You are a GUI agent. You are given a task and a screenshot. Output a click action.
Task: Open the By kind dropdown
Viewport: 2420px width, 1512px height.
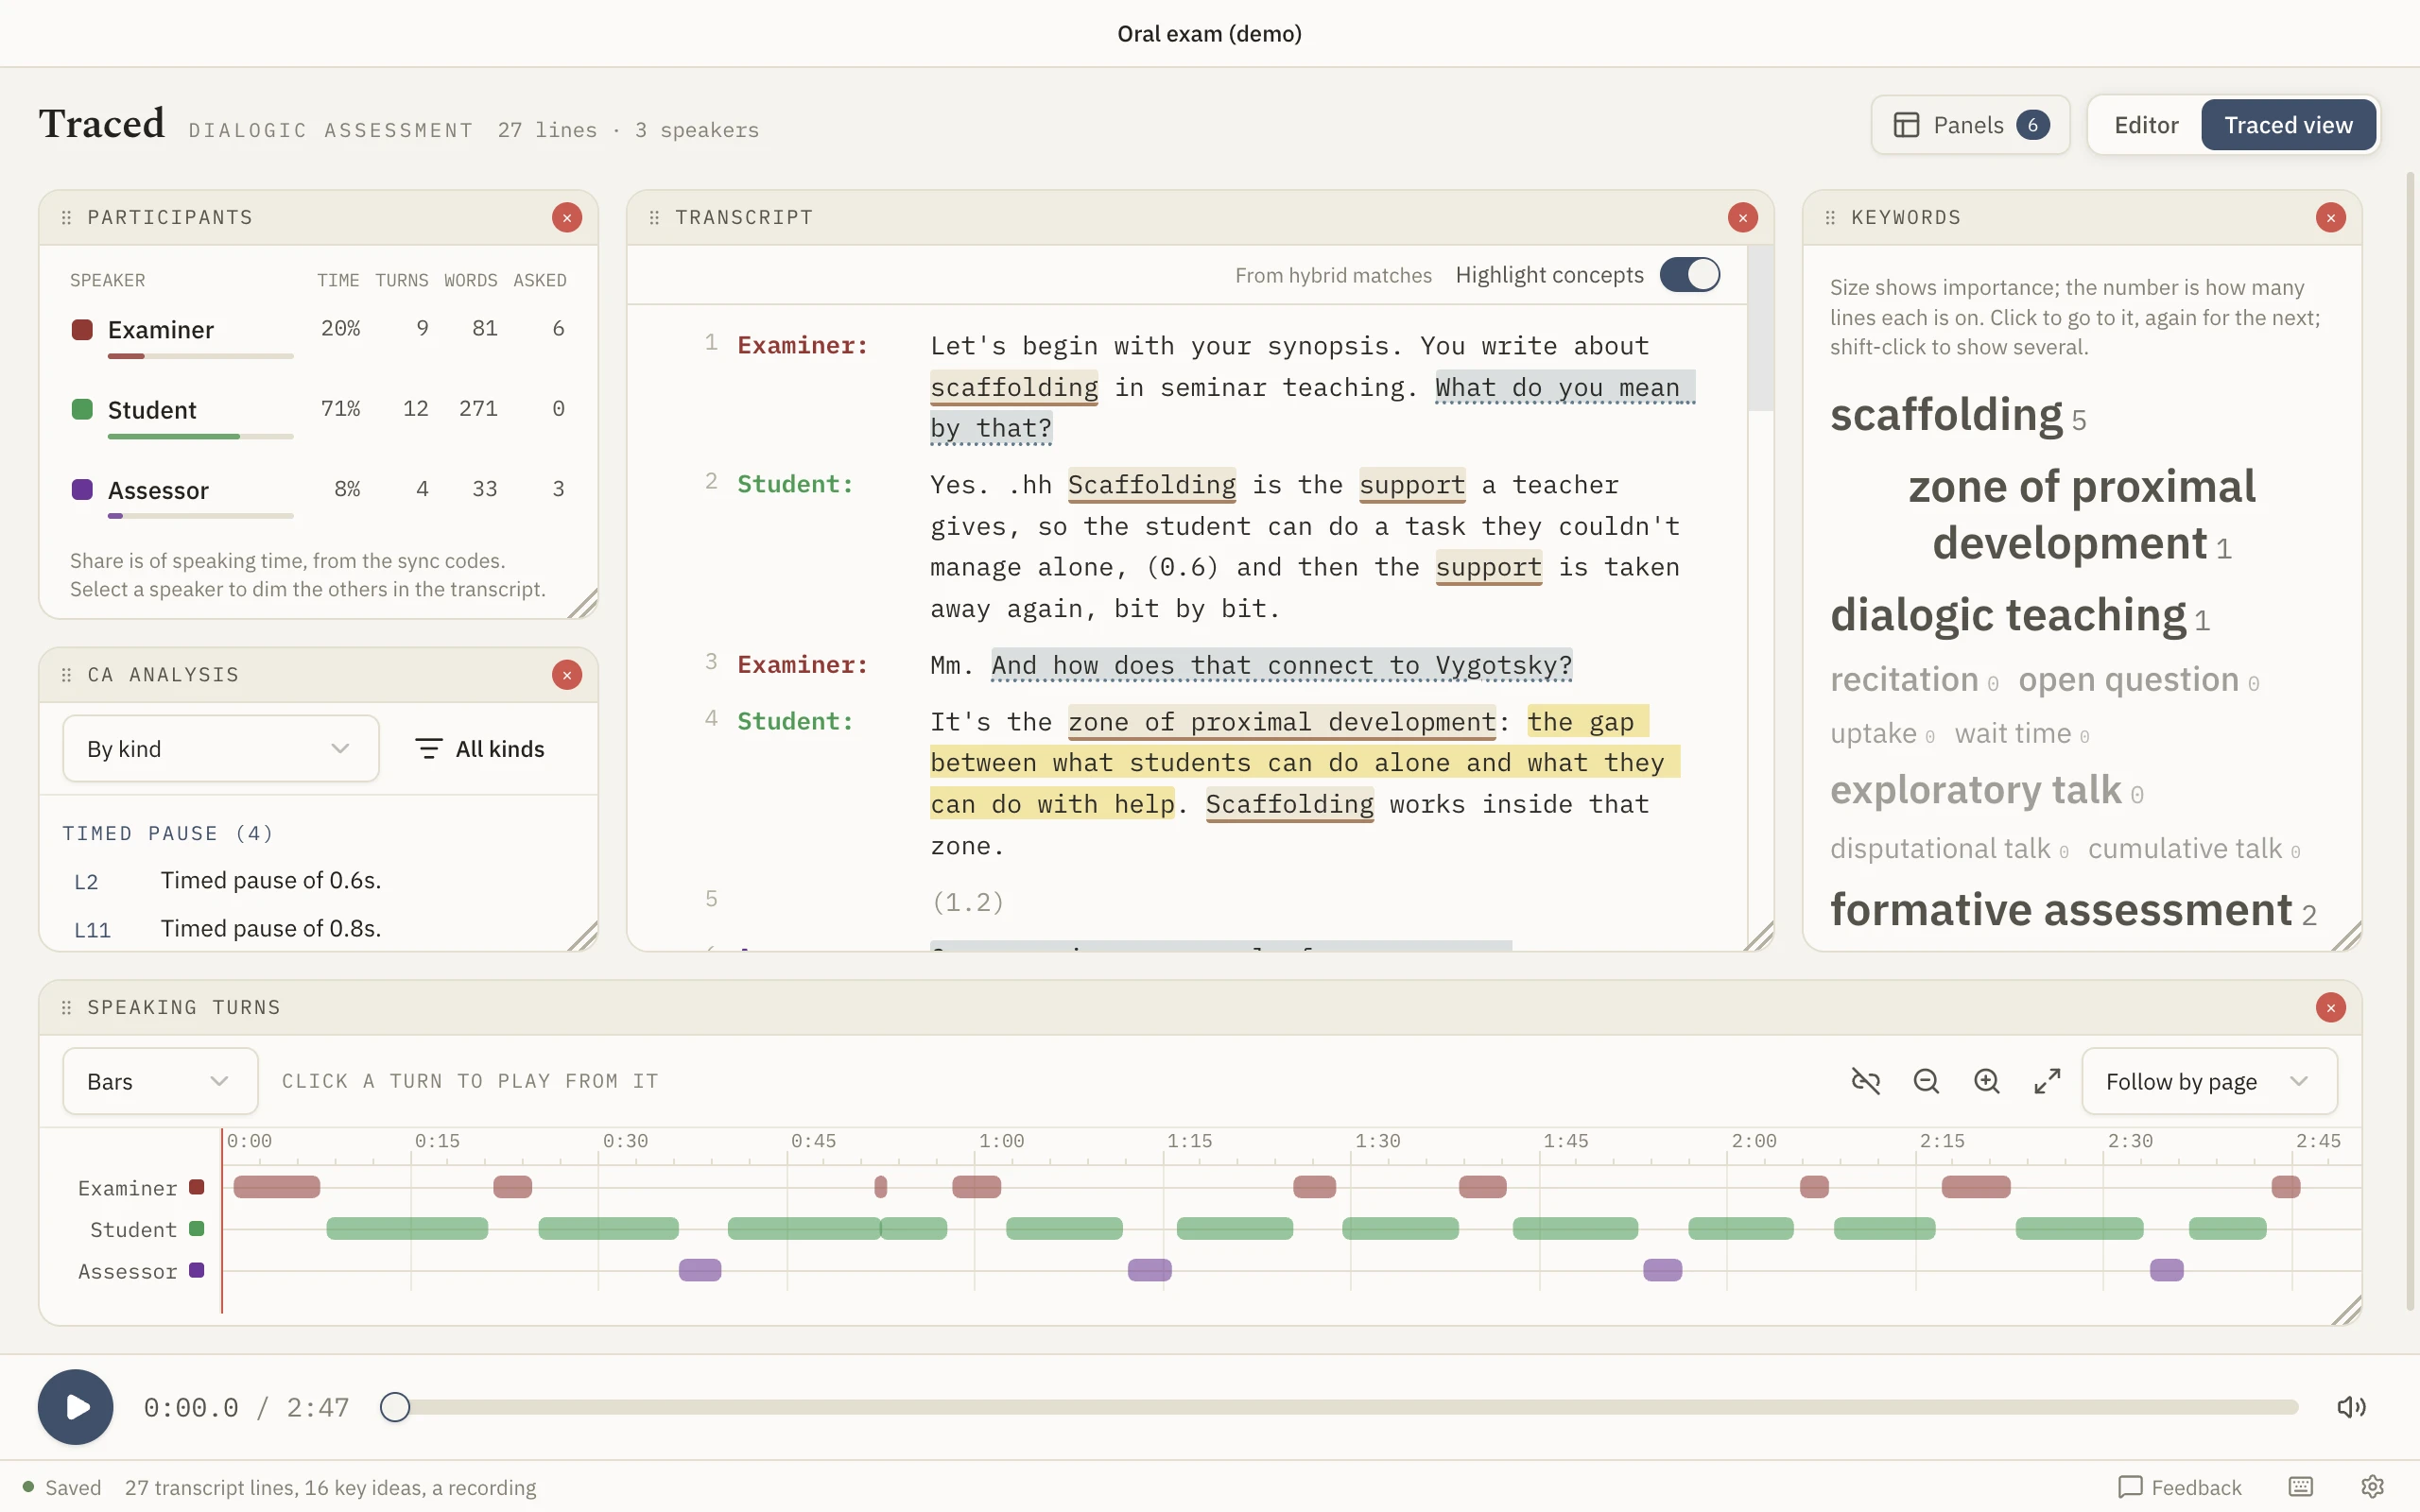click(220, 748)
